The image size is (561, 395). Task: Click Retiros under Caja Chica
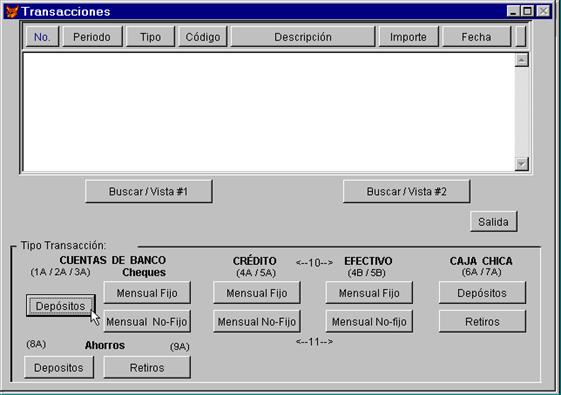[482, 322]
